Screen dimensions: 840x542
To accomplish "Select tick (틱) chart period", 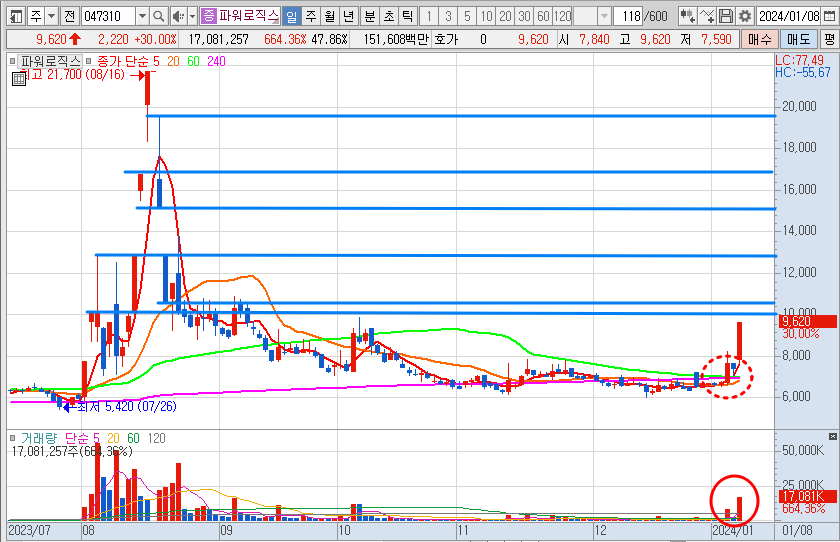I will pos(408,17).
